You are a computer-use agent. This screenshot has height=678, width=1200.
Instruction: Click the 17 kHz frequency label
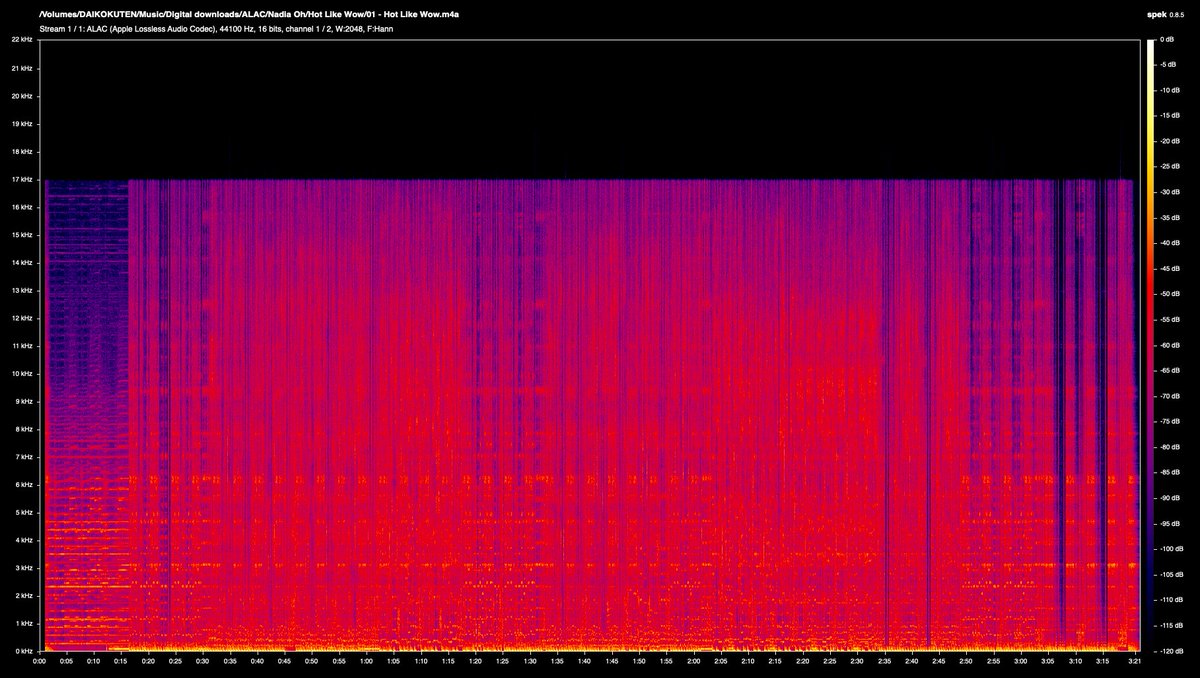22,179
